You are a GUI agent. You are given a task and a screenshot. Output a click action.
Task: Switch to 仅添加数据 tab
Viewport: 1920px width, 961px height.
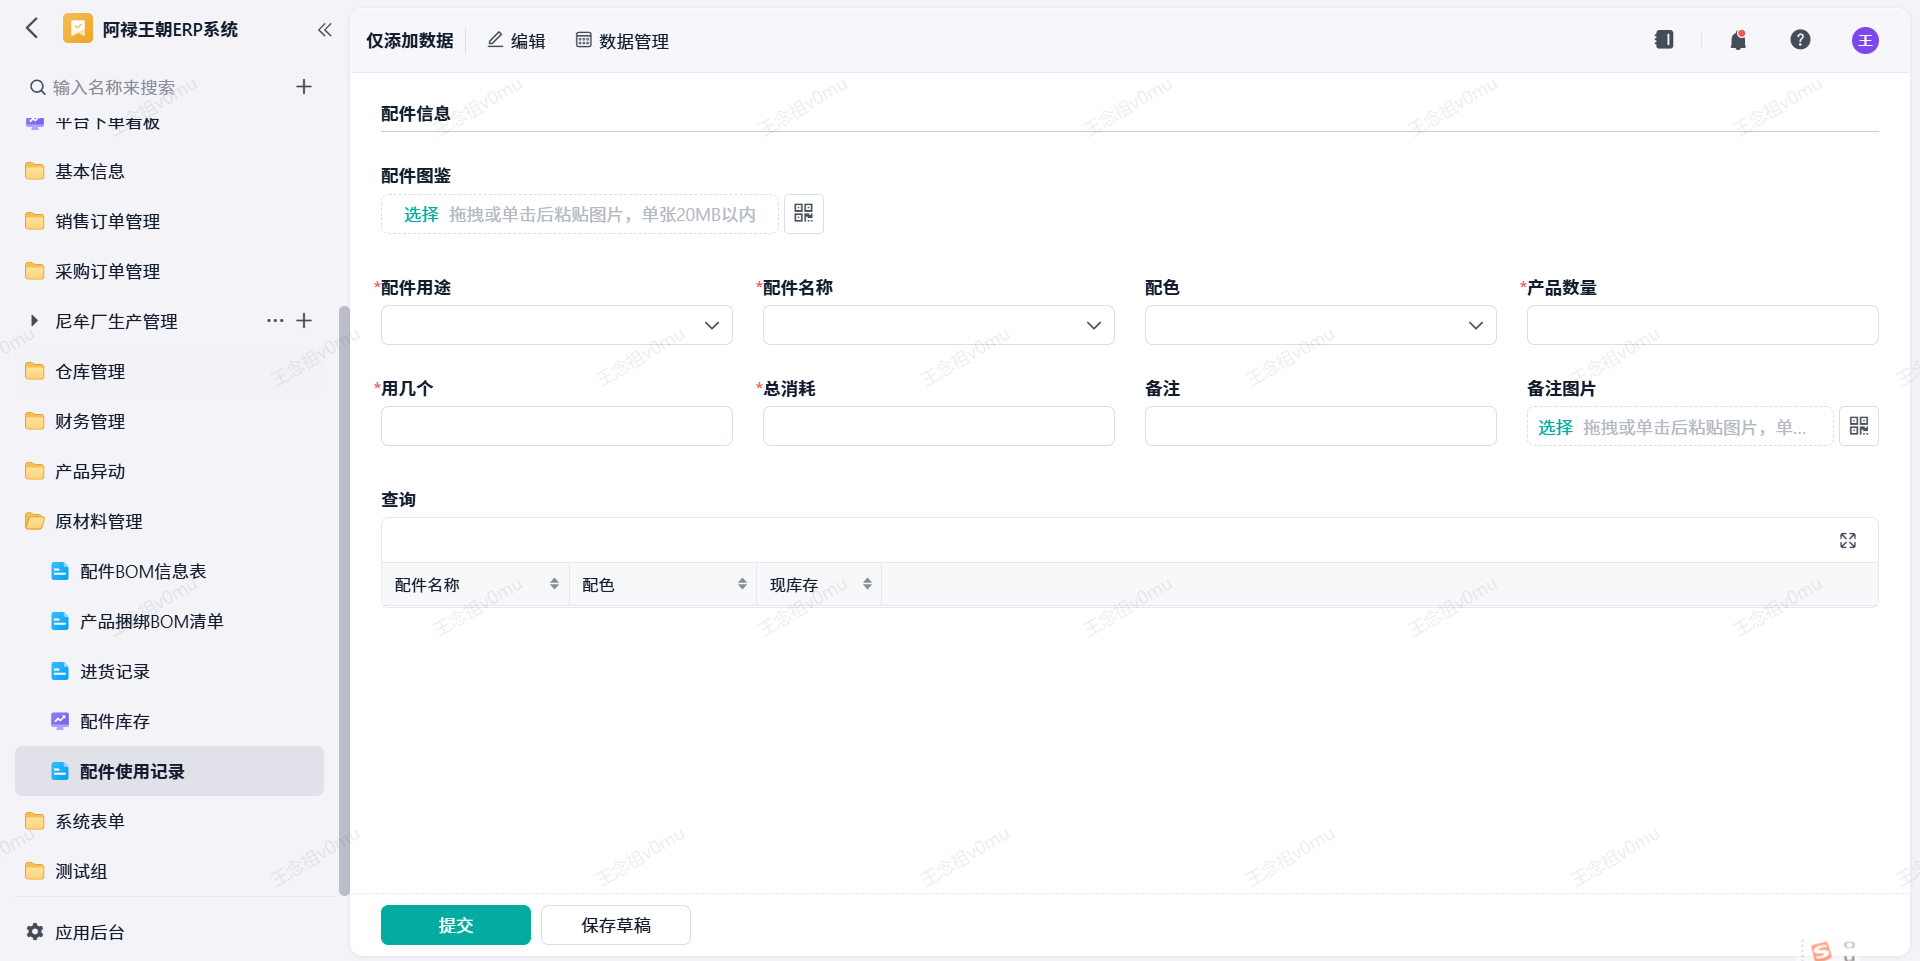coord(409,40)
